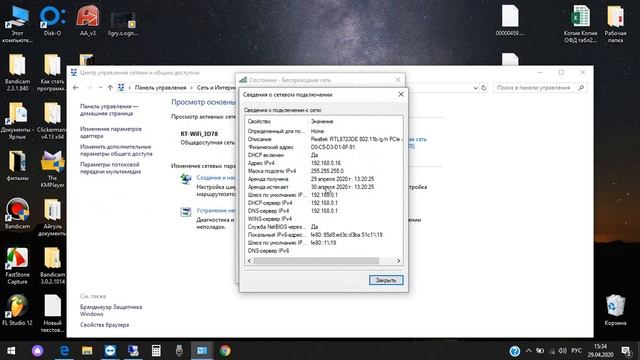Open Этот компьютер desktop icon
Viewport: 640px width, 360px height.
[x=17, y=24]
